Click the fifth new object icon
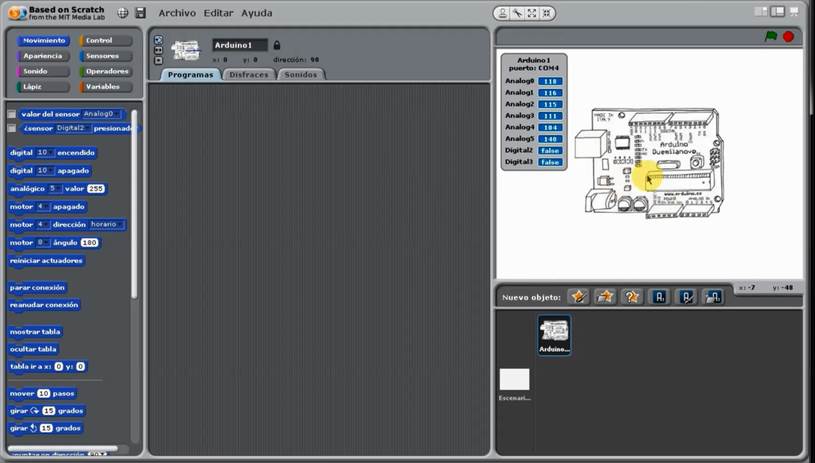815x463 pixels. (686, 297)
